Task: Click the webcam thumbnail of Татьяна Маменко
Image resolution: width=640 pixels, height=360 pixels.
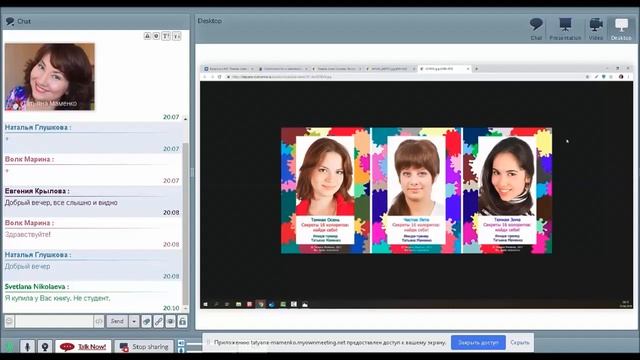Action: tap(50, 77)
